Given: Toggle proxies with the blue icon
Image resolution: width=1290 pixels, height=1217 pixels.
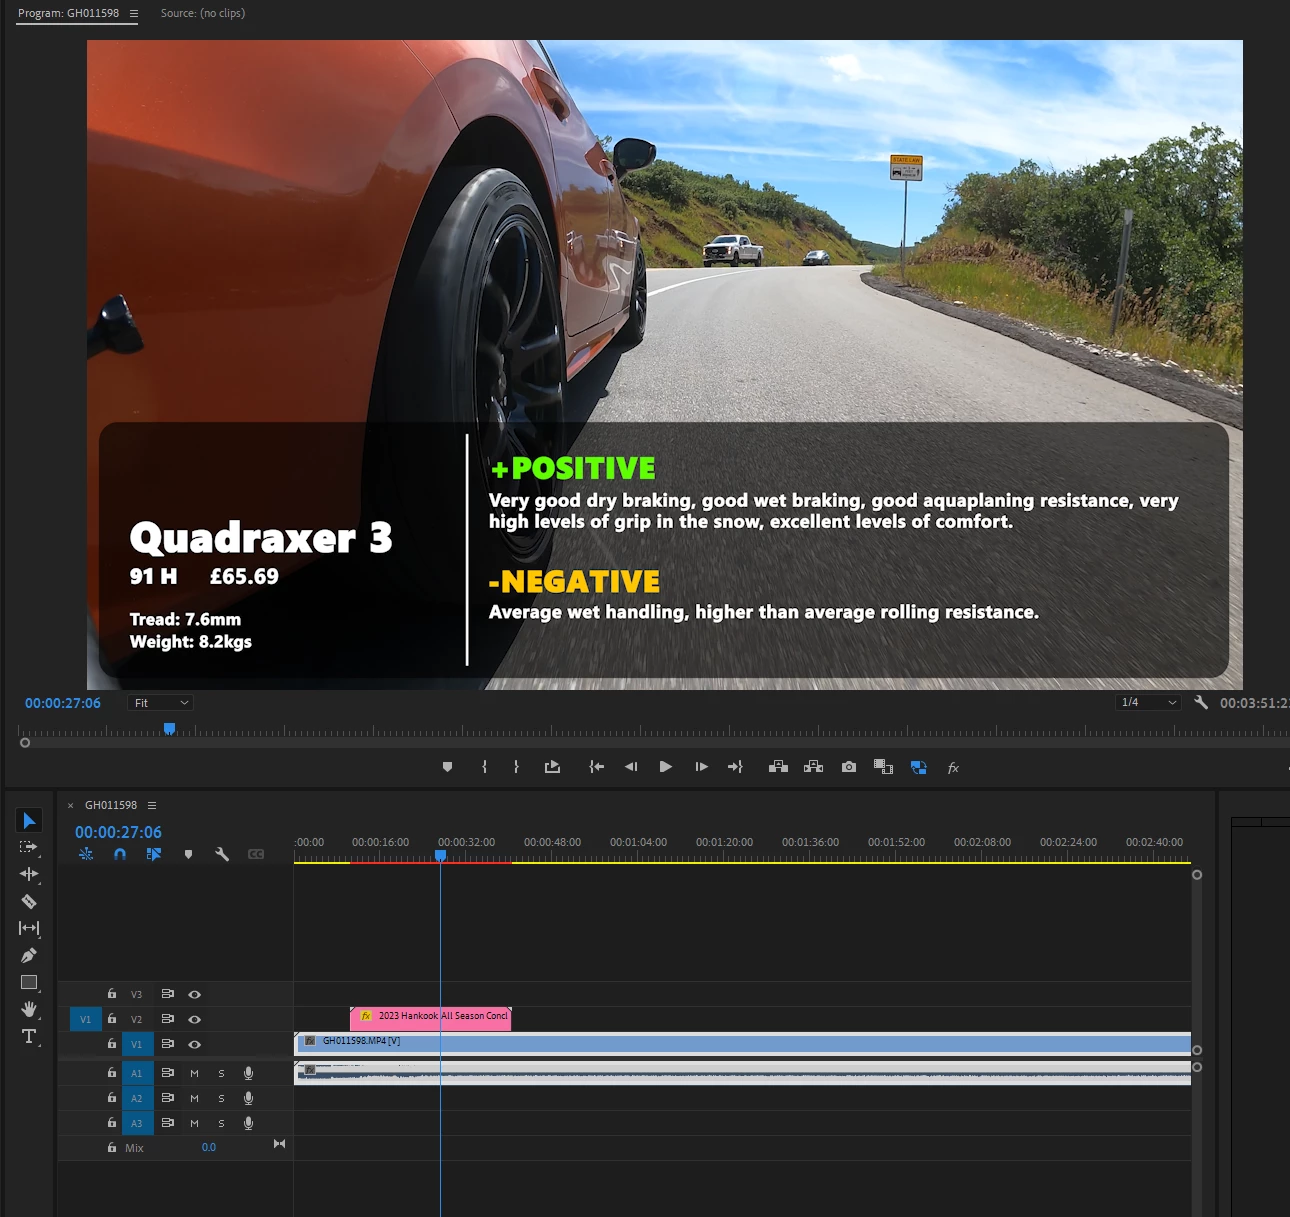Looking at the screenshot, I should coord(918,767).
